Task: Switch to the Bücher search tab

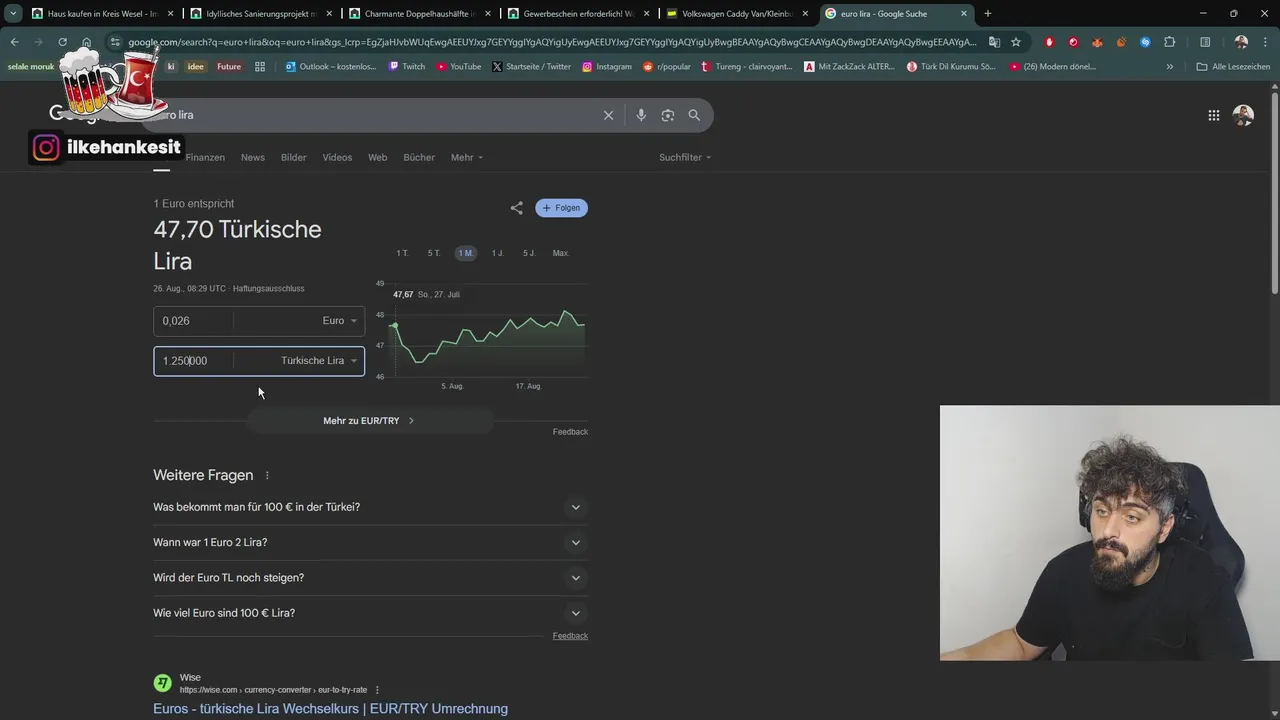Action: [x=419, y=158]
